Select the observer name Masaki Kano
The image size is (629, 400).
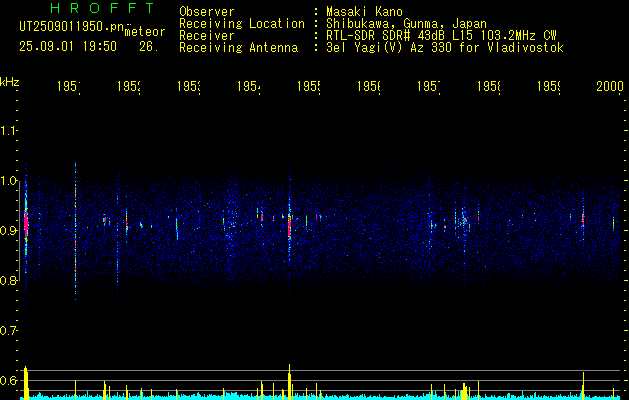(x=365, y=11)
